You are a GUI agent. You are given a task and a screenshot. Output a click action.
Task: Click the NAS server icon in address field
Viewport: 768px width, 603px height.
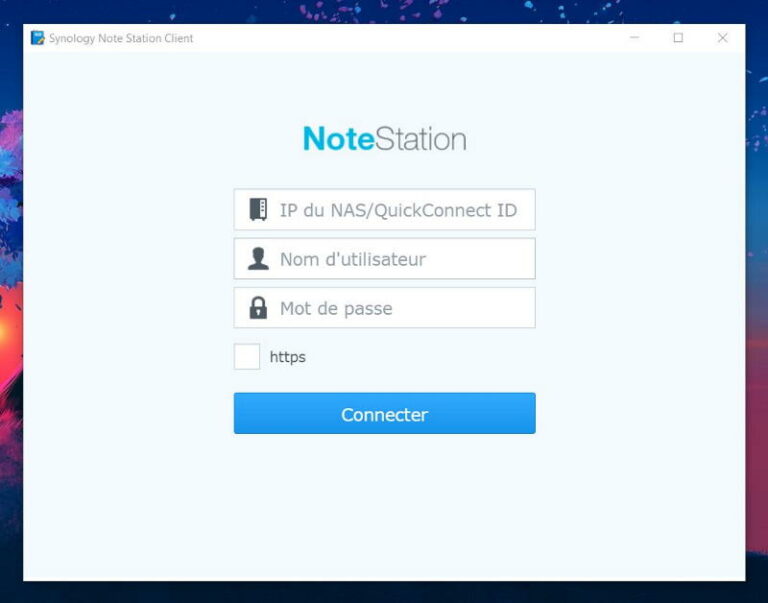(258, 210)
